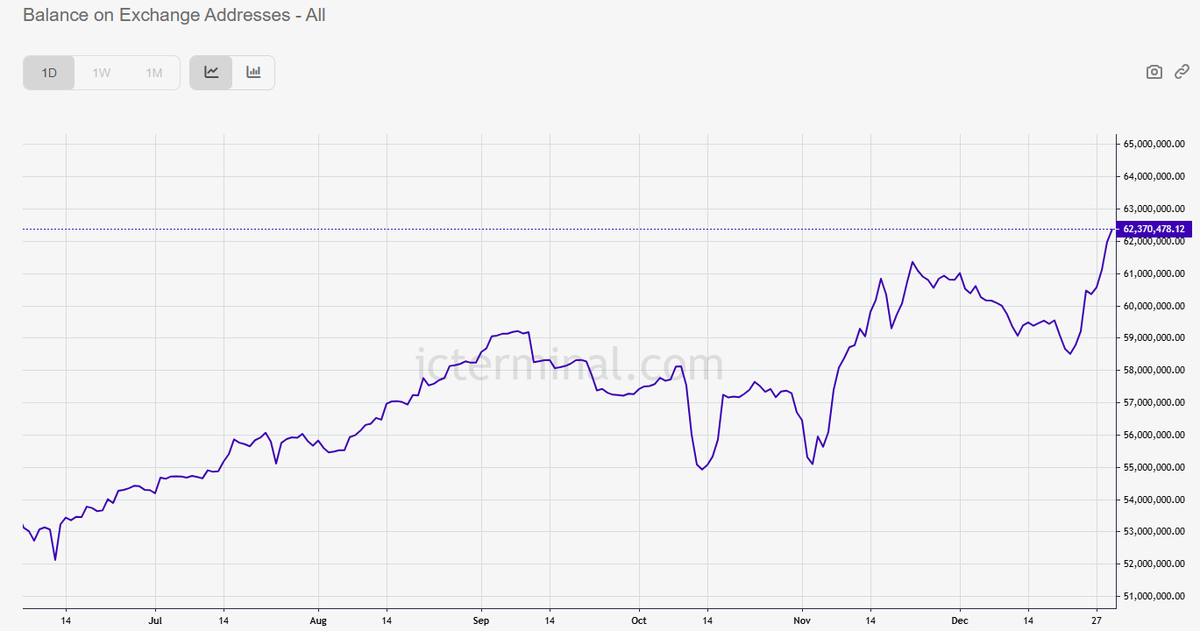This screenshot has height=631, width=1200.
Task: Click the 51,000,000.00 axis label
Action: [x=1154, y=597]
